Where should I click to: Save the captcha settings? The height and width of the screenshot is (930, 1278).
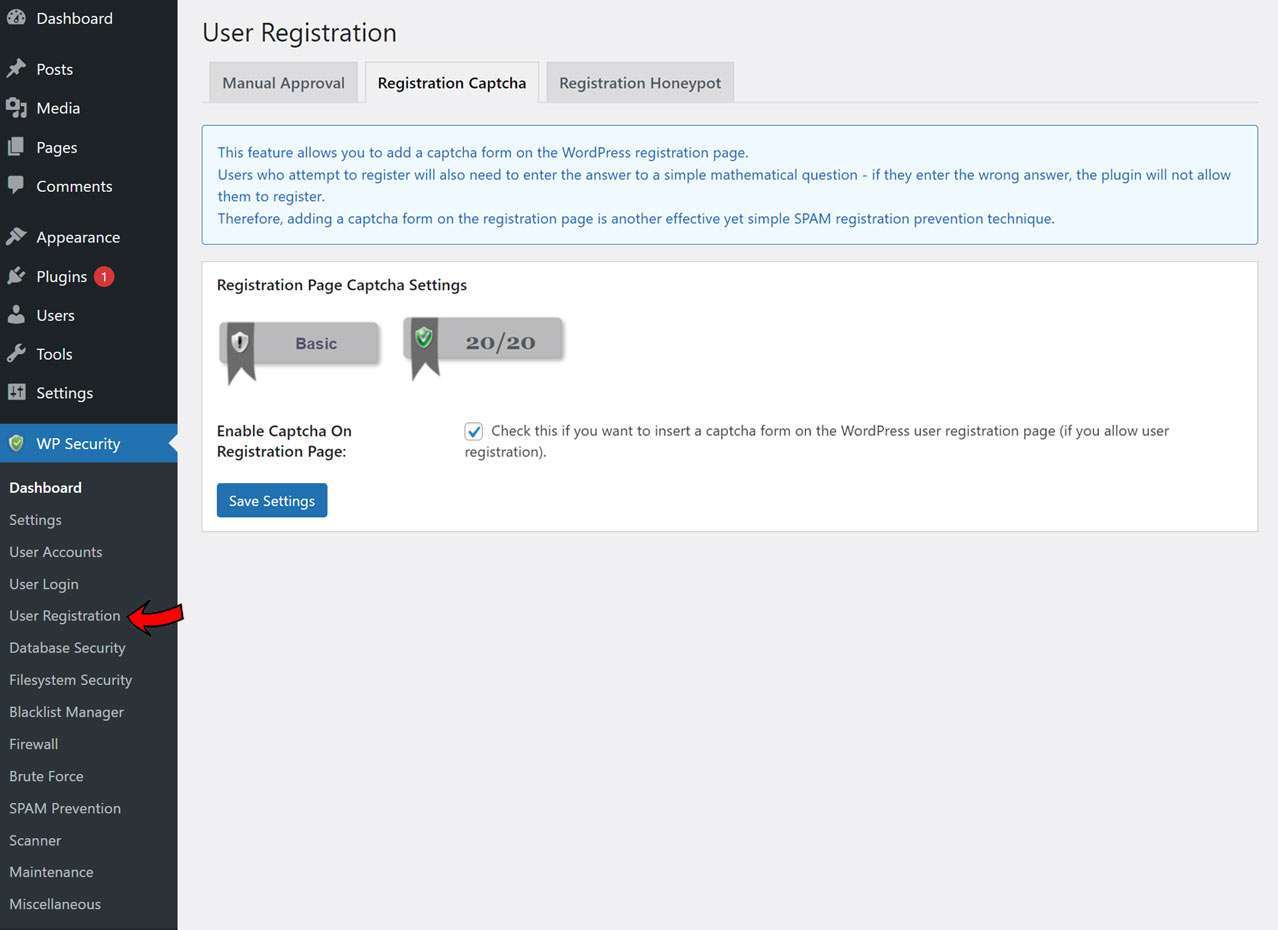coord(272,501)
